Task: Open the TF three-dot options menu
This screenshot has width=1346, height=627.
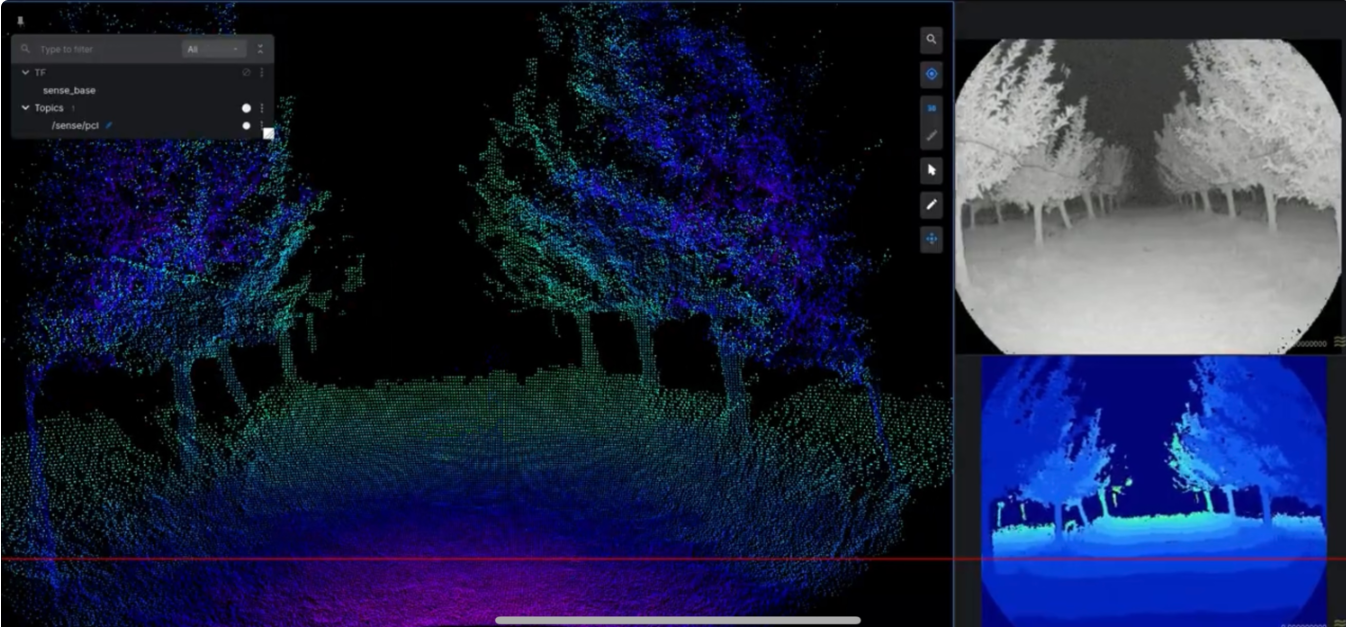Action: [262, 73]
